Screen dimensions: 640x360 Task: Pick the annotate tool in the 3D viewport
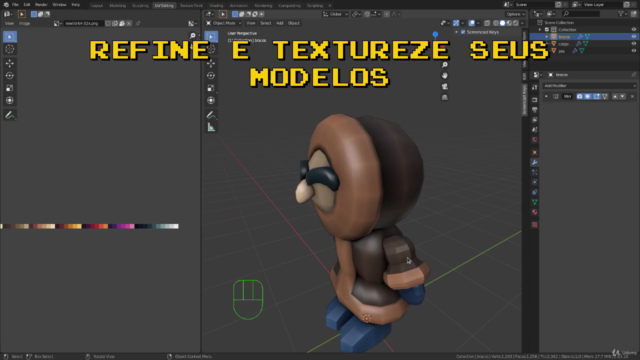211,115
